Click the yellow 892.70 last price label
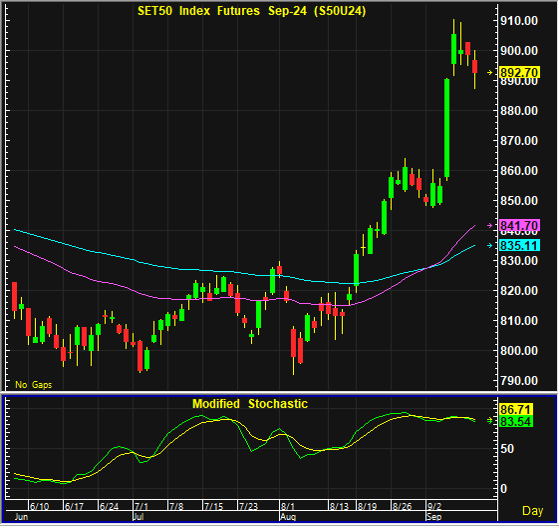This screenshot has height=526, width=559. coord(519,72)
